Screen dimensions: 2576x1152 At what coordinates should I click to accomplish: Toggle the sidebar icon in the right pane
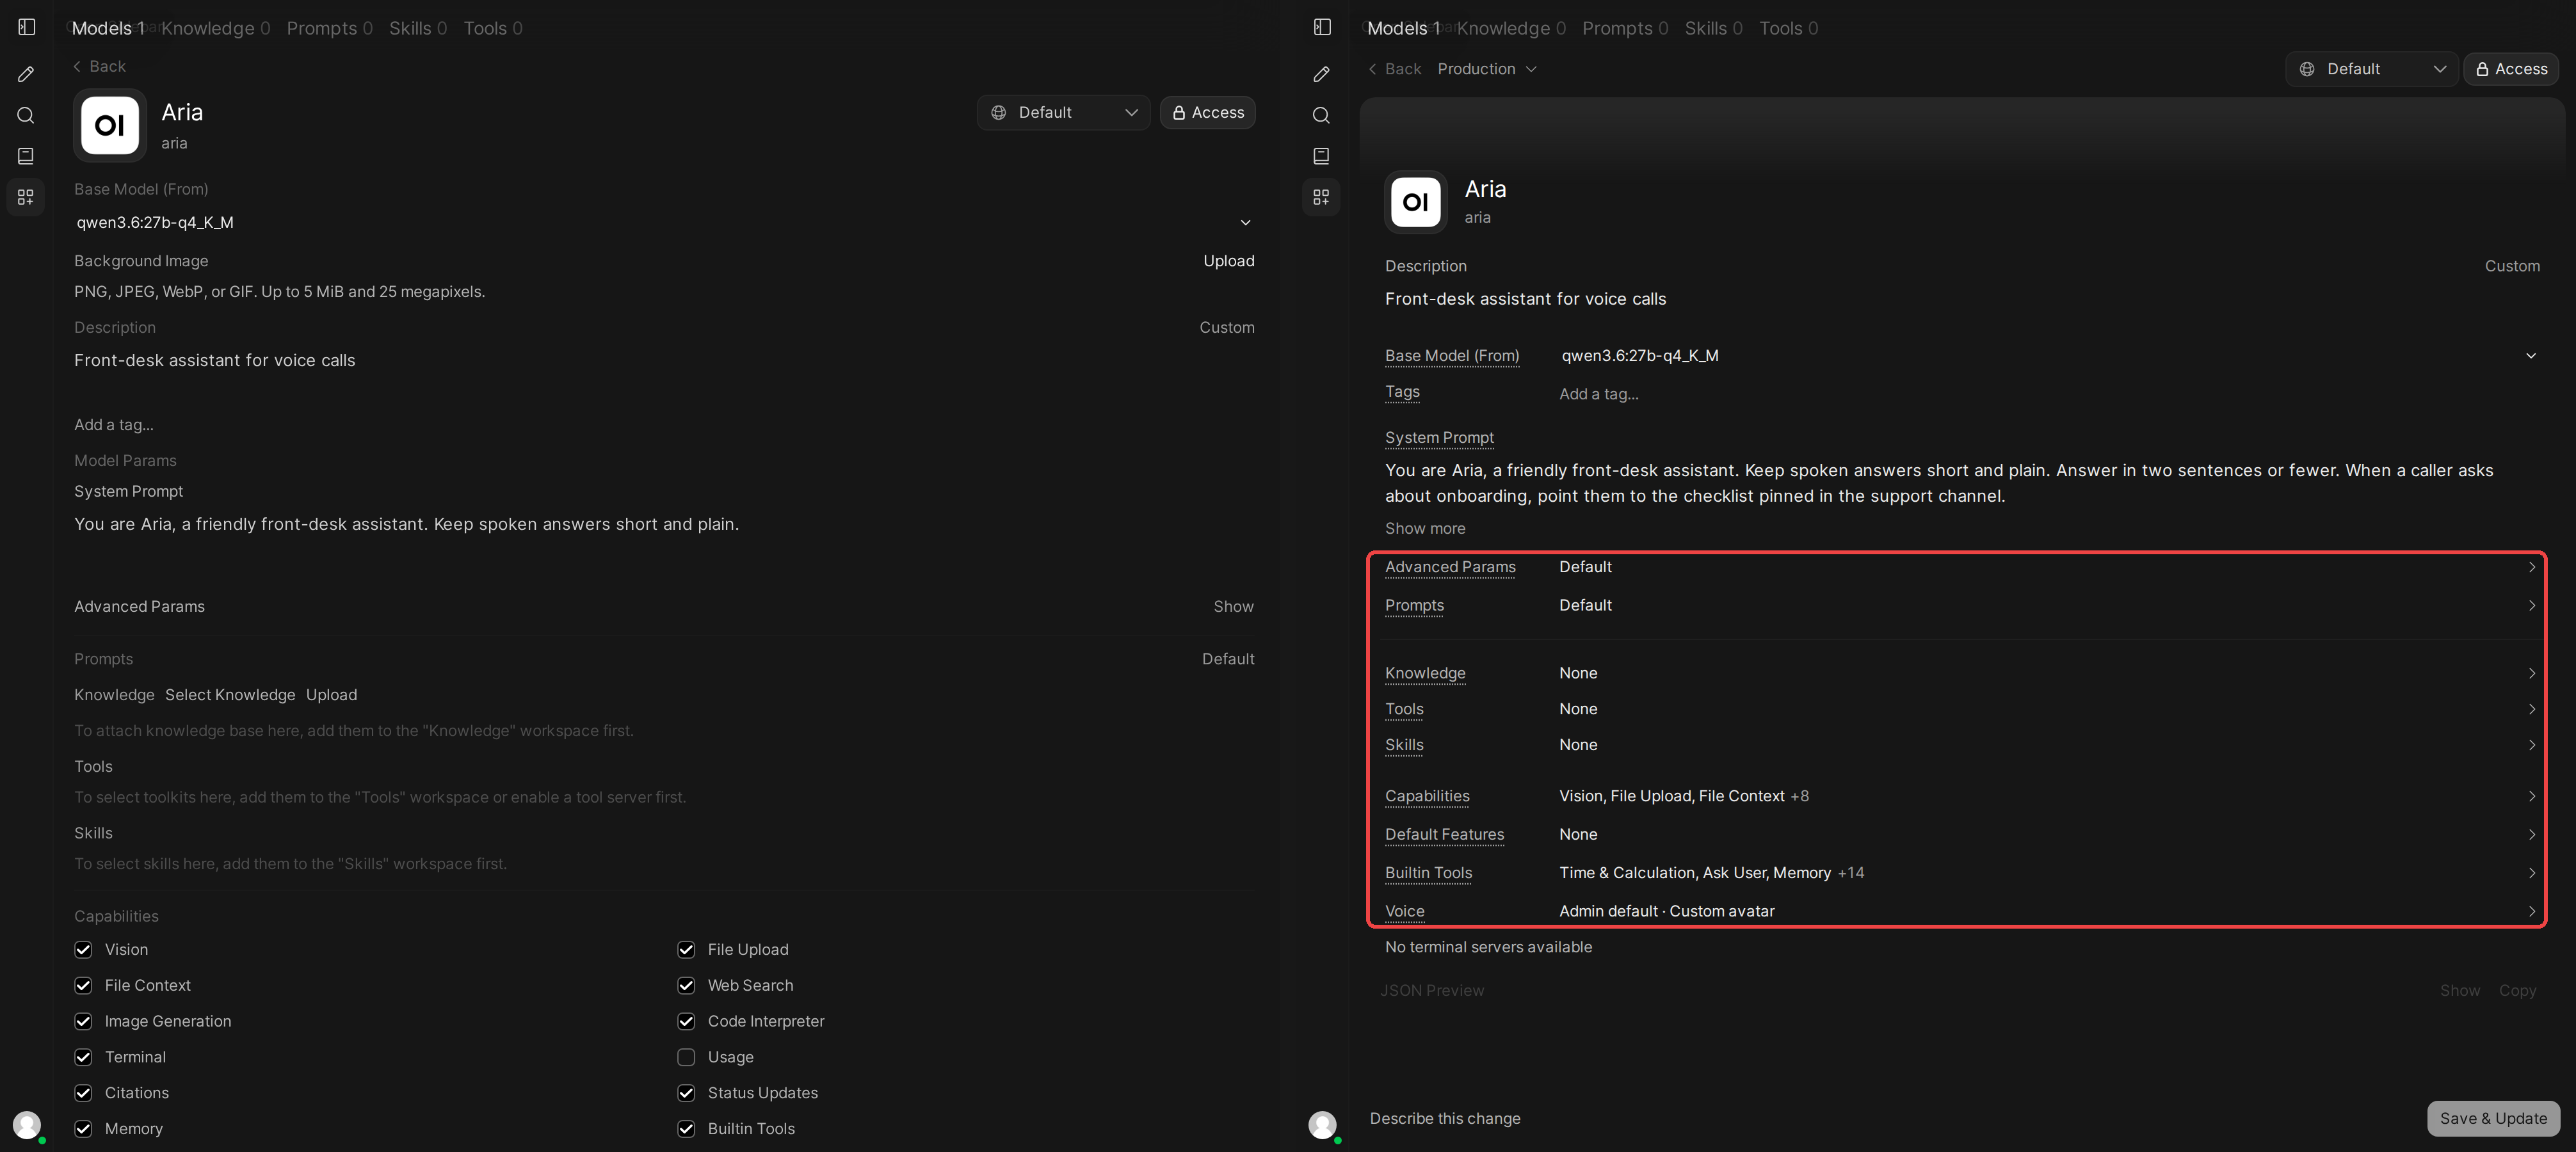point(1322,27)
